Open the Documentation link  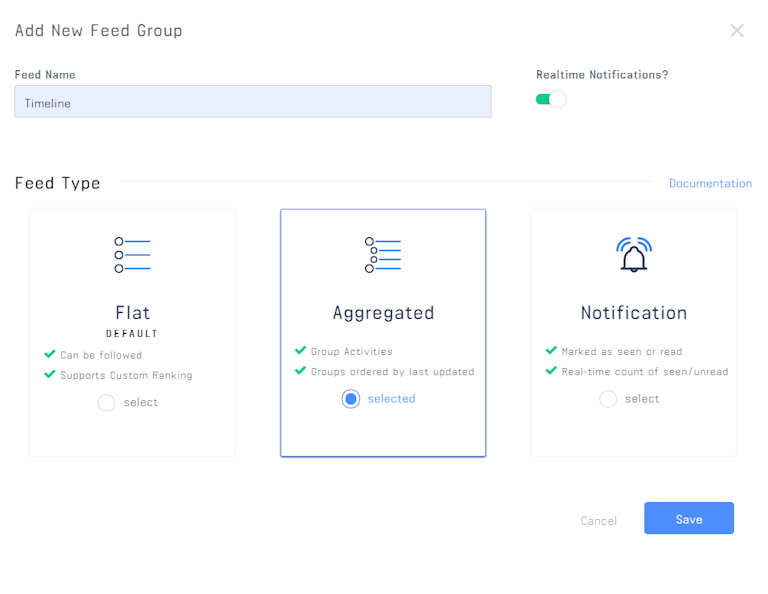point(710,183)
